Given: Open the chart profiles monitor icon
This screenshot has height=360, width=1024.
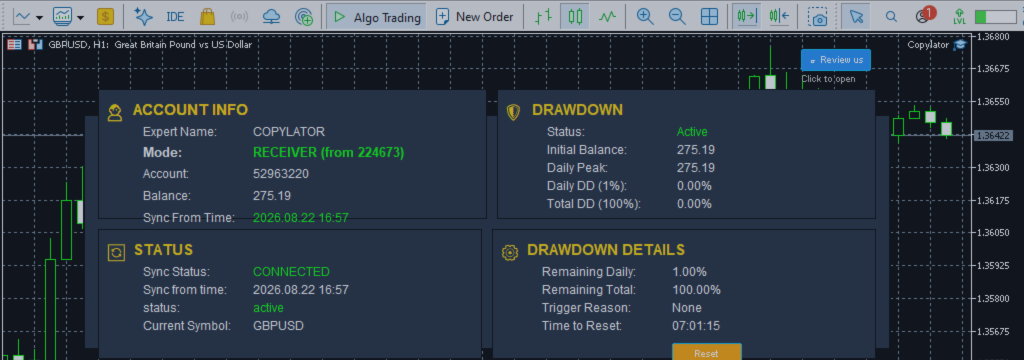Looking at the screenshot, I should tap(63, 16).
